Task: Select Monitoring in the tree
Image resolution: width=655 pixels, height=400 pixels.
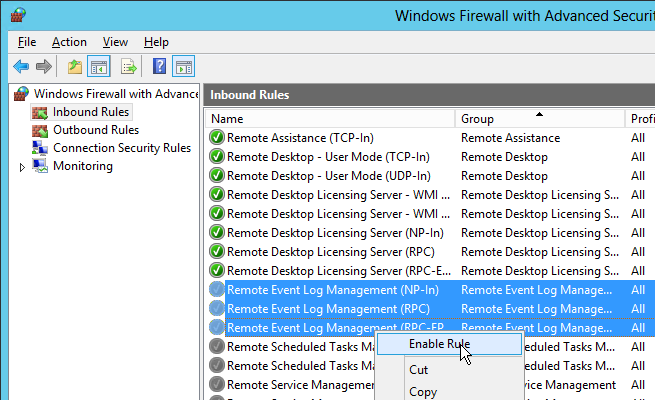Action: click(x=83, y=166)
